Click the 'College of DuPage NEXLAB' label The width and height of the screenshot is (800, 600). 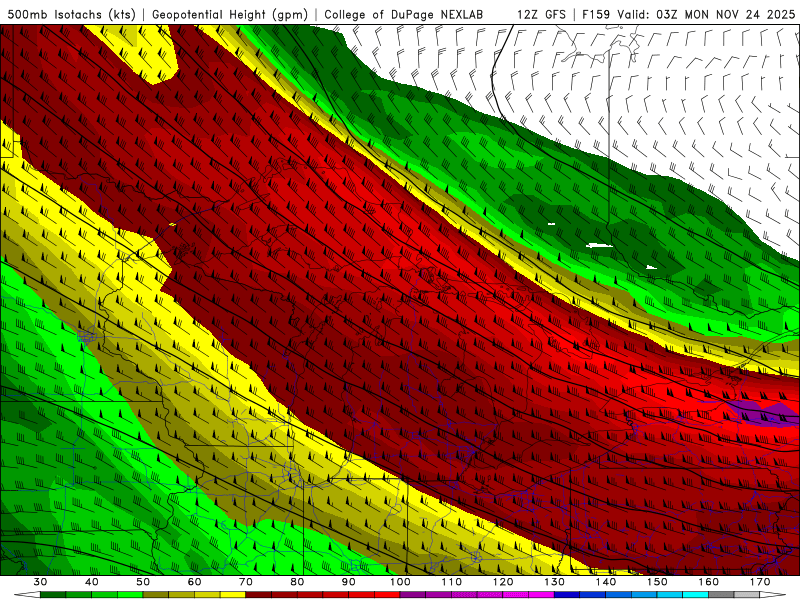click(404, 15)
